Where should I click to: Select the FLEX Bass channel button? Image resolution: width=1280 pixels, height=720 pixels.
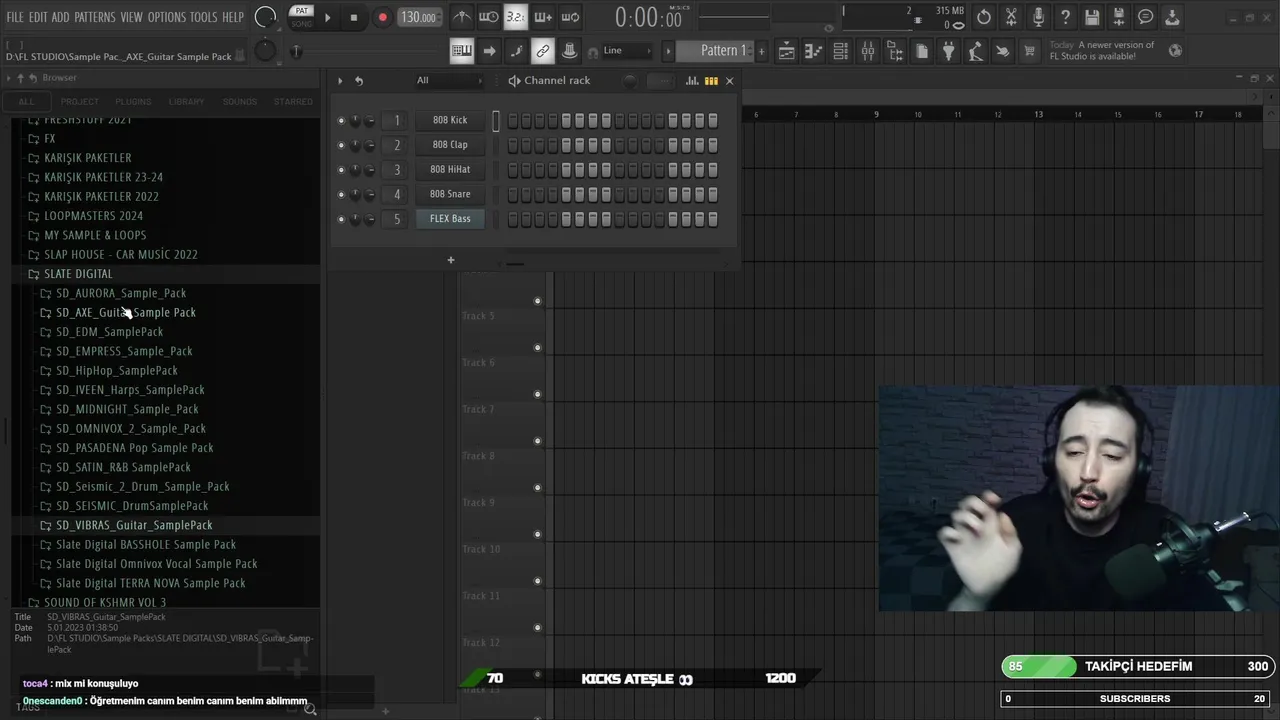tap(450, 219)
